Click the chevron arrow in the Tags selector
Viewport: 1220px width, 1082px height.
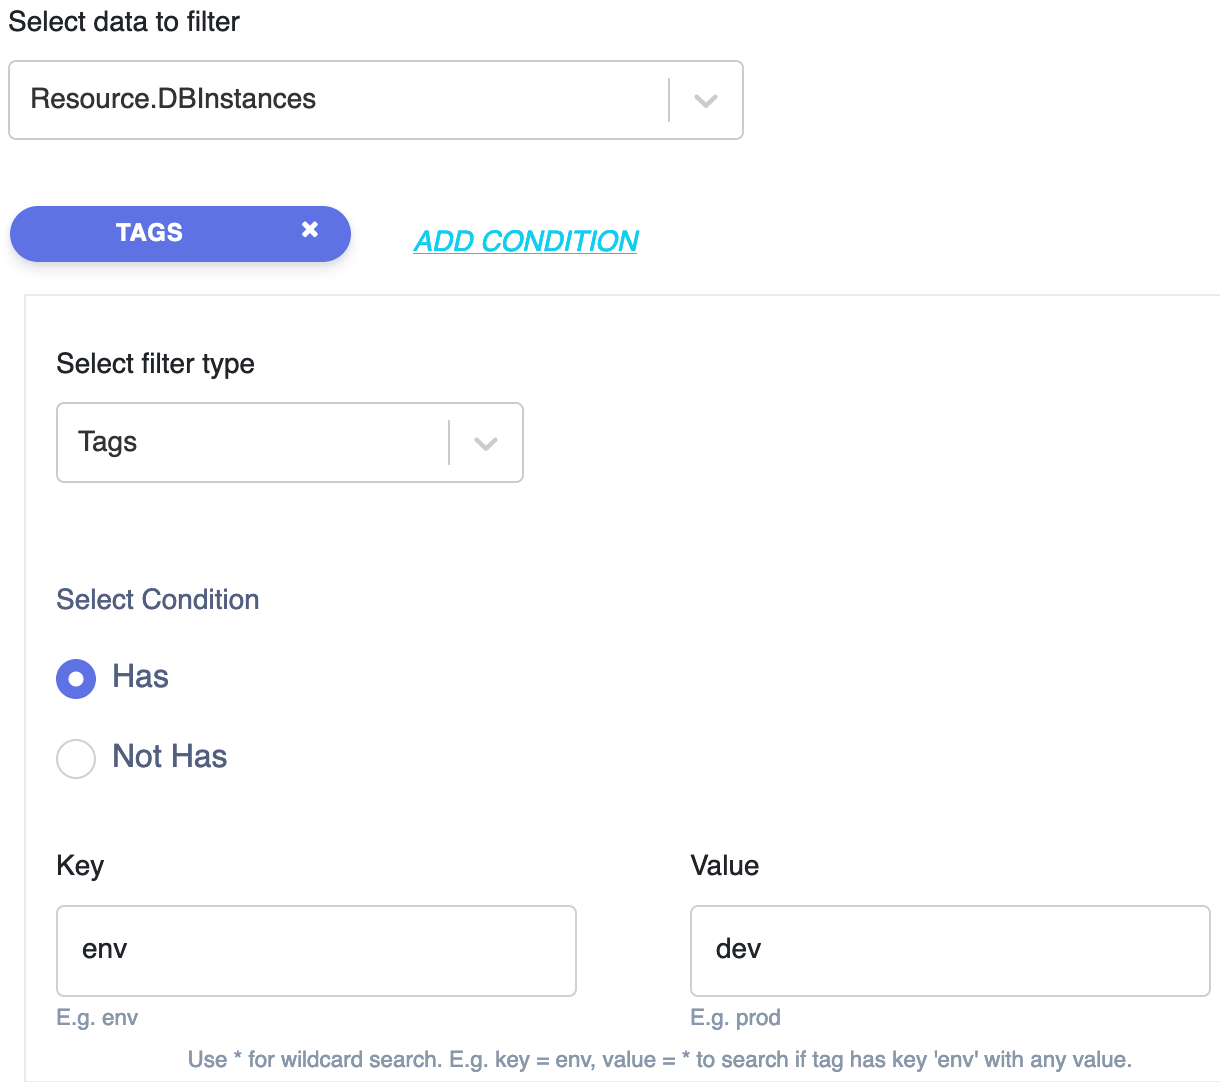tap(486, 444)
